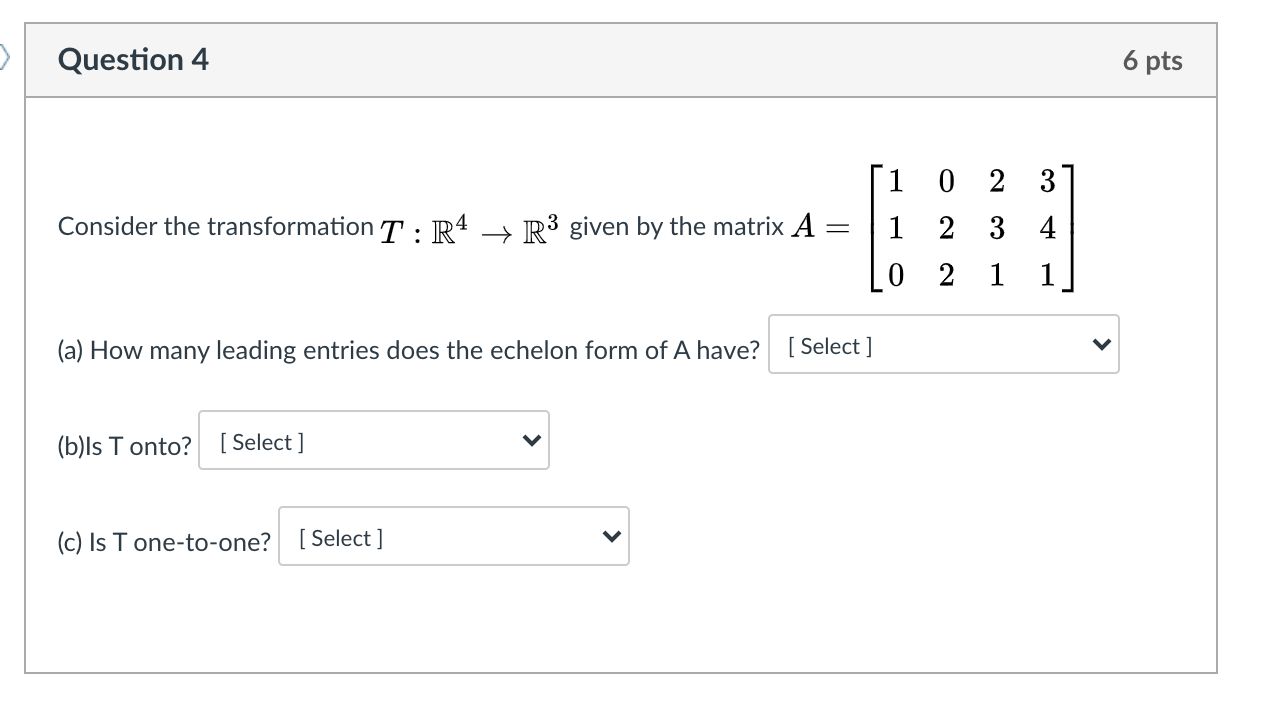This screenshot has width=1262, height=720.
Task: Click the middle row of matrix A
Action: (972, 228)
